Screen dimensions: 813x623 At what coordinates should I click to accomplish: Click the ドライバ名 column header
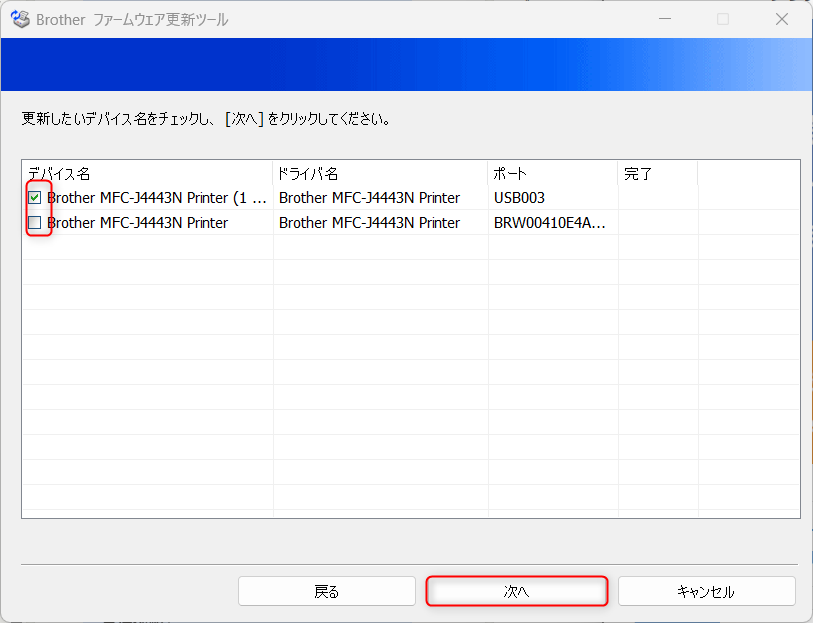[380, 173]
